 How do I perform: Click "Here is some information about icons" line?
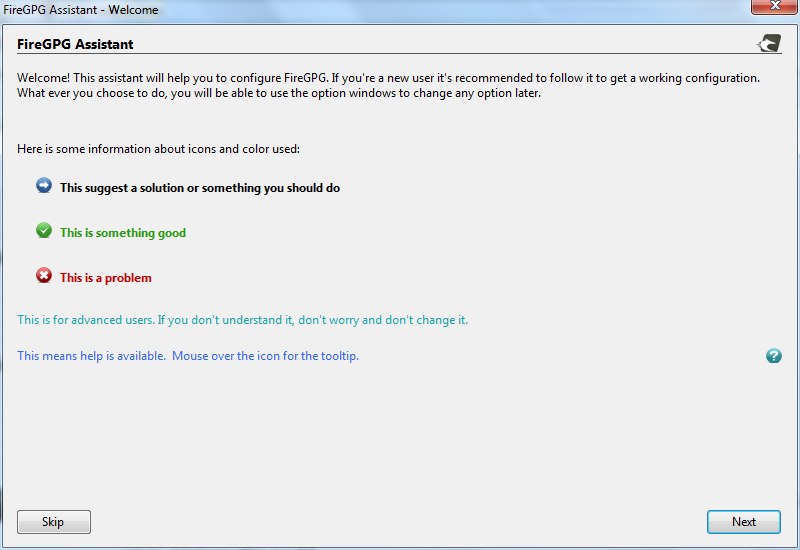[x=158, y=149]
